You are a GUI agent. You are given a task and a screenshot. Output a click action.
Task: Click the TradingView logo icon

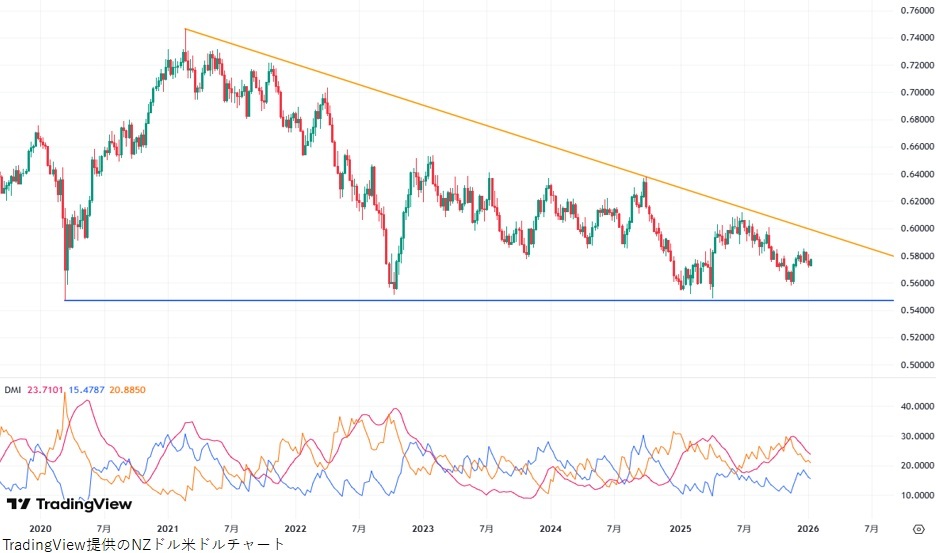(x=18, y=504)
